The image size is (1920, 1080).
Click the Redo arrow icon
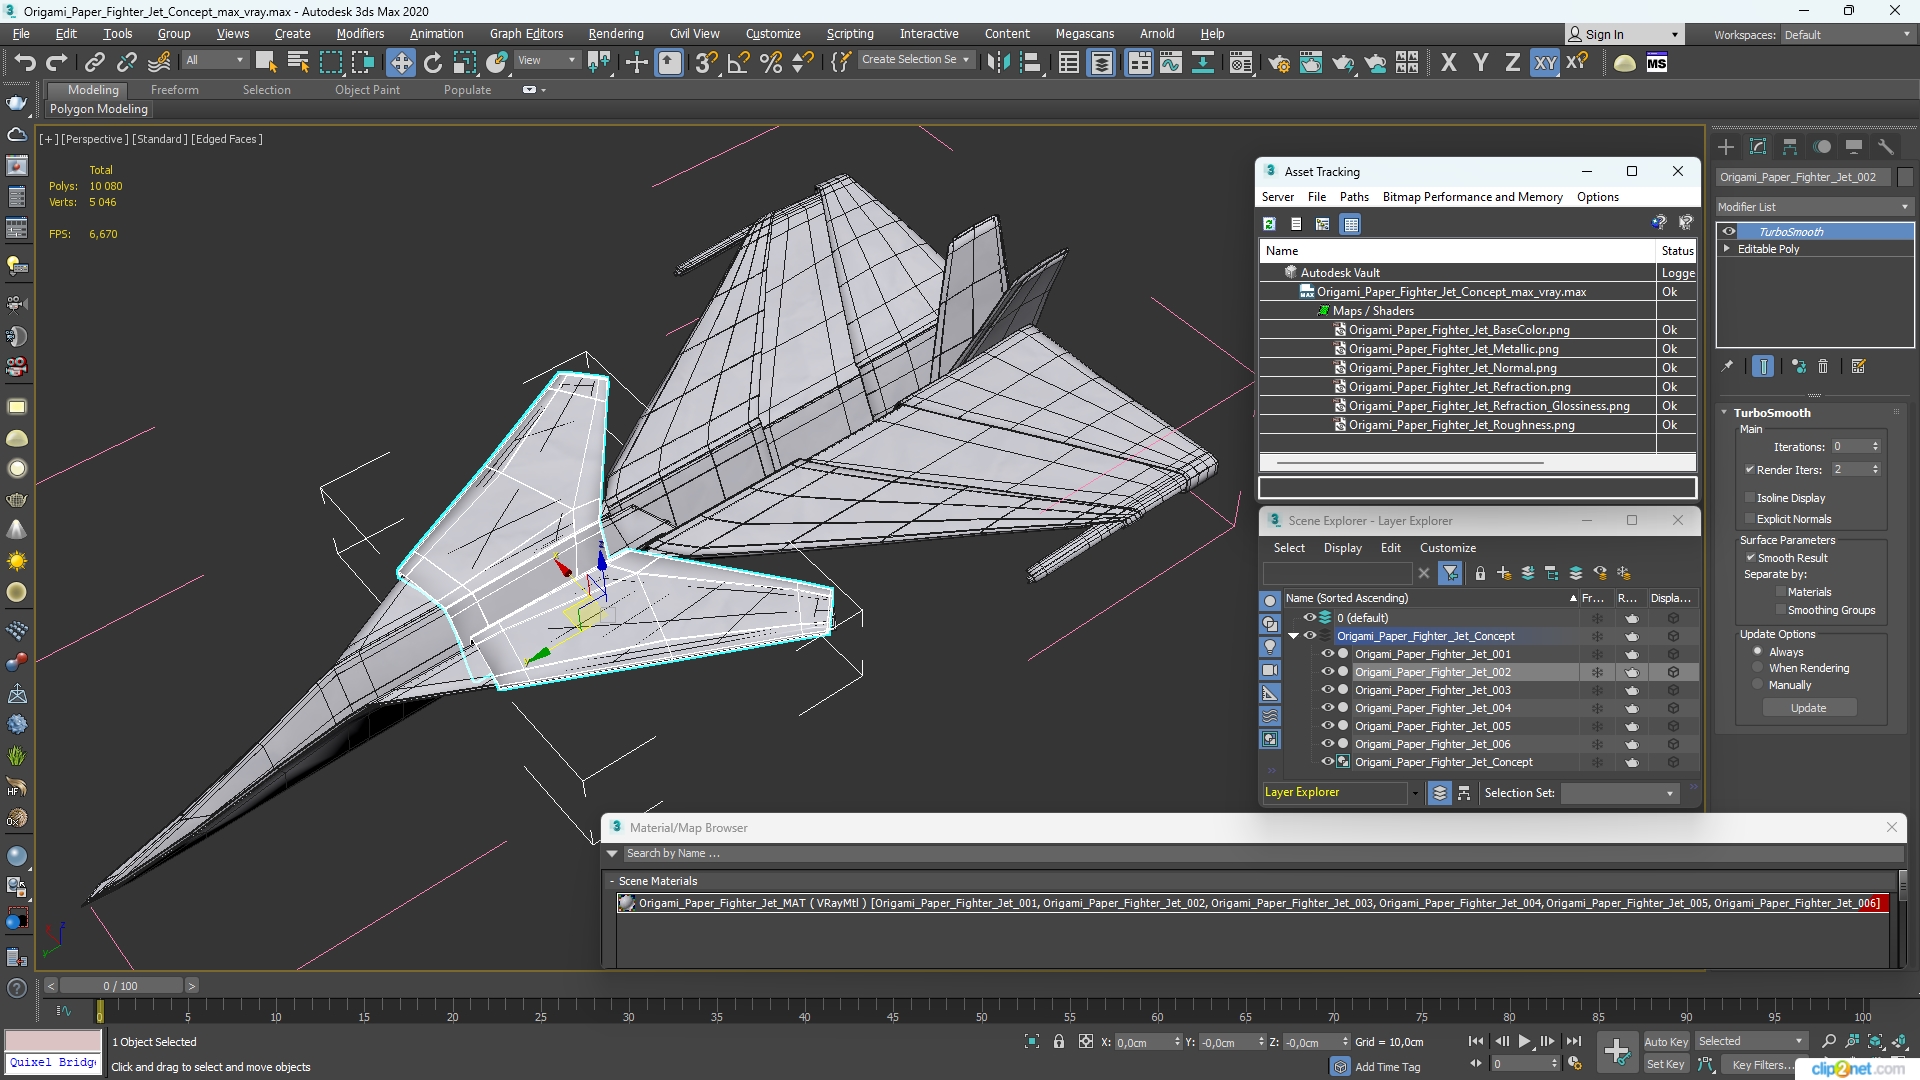(x=57, y=63)
